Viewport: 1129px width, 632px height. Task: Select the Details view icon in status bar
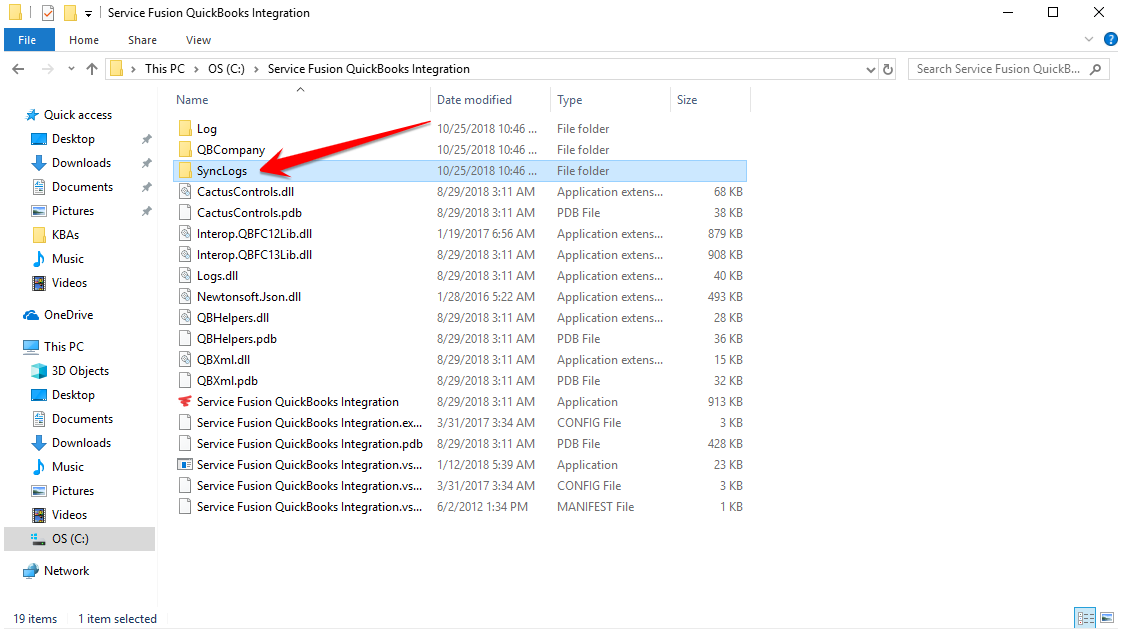(x=1085, y=618)
